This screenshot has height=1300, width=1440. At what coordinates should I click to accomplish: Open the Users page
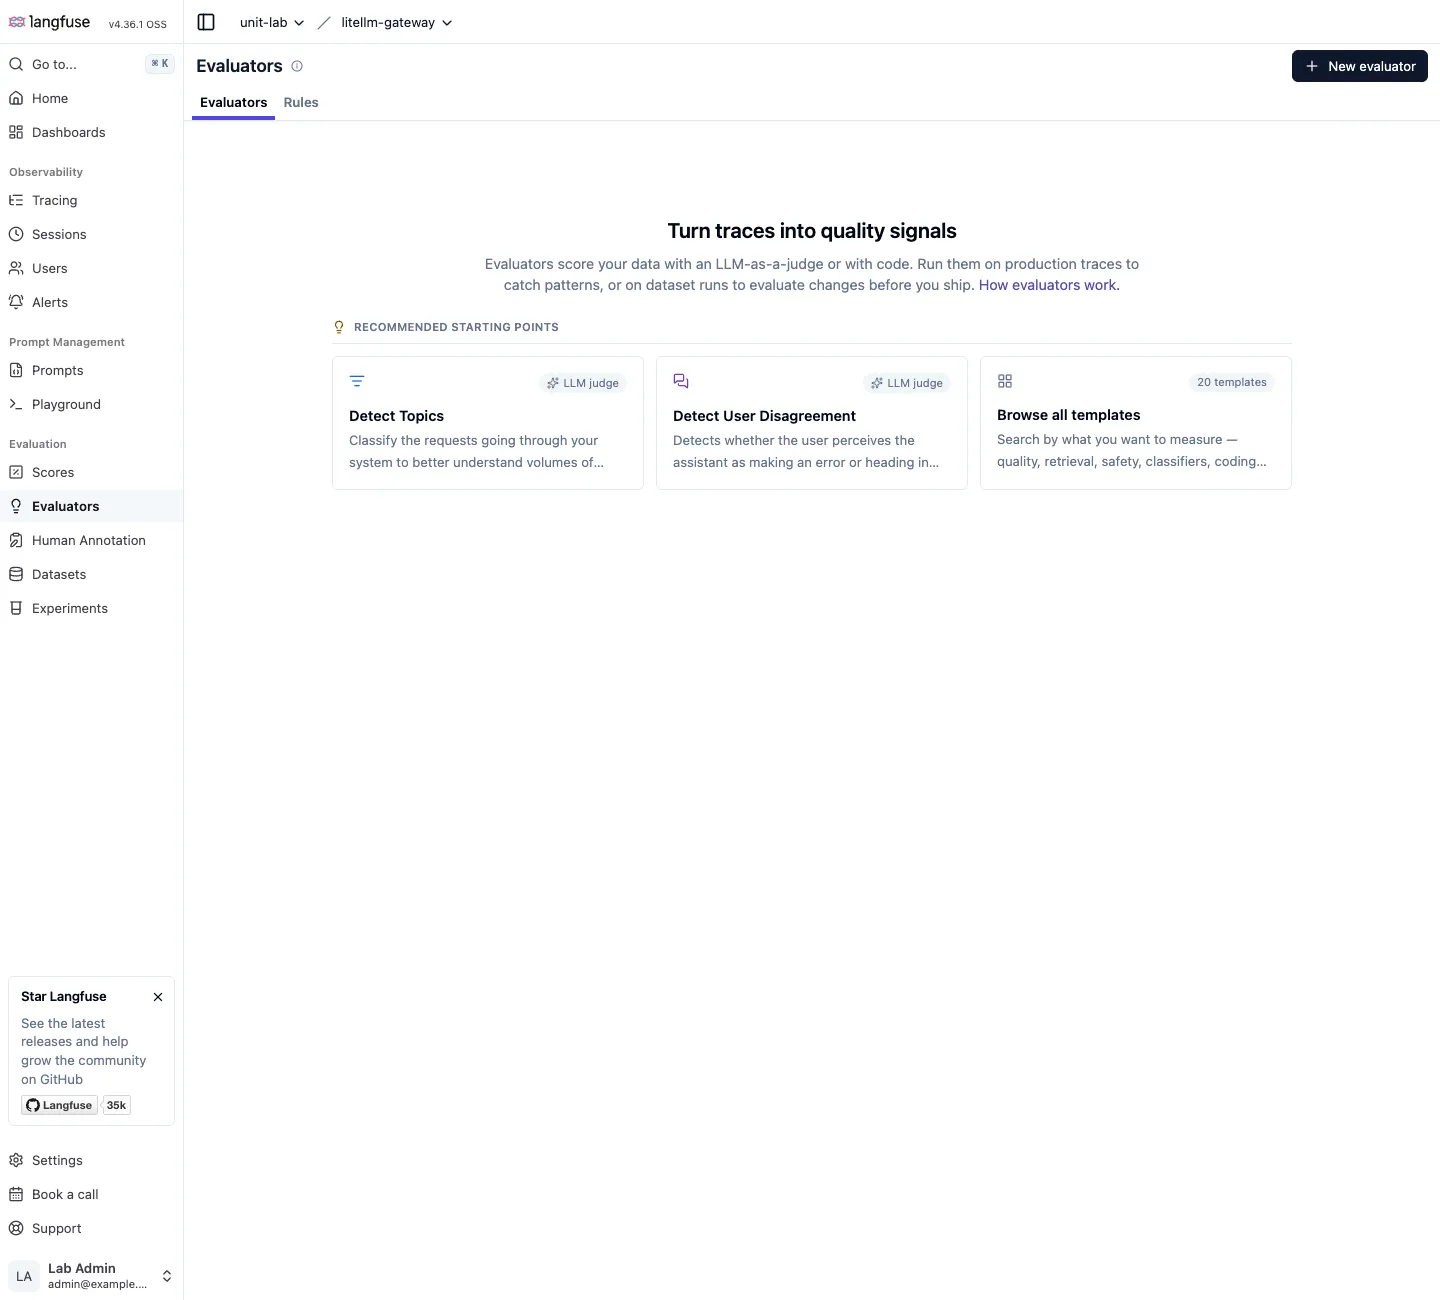pos(91,268)
